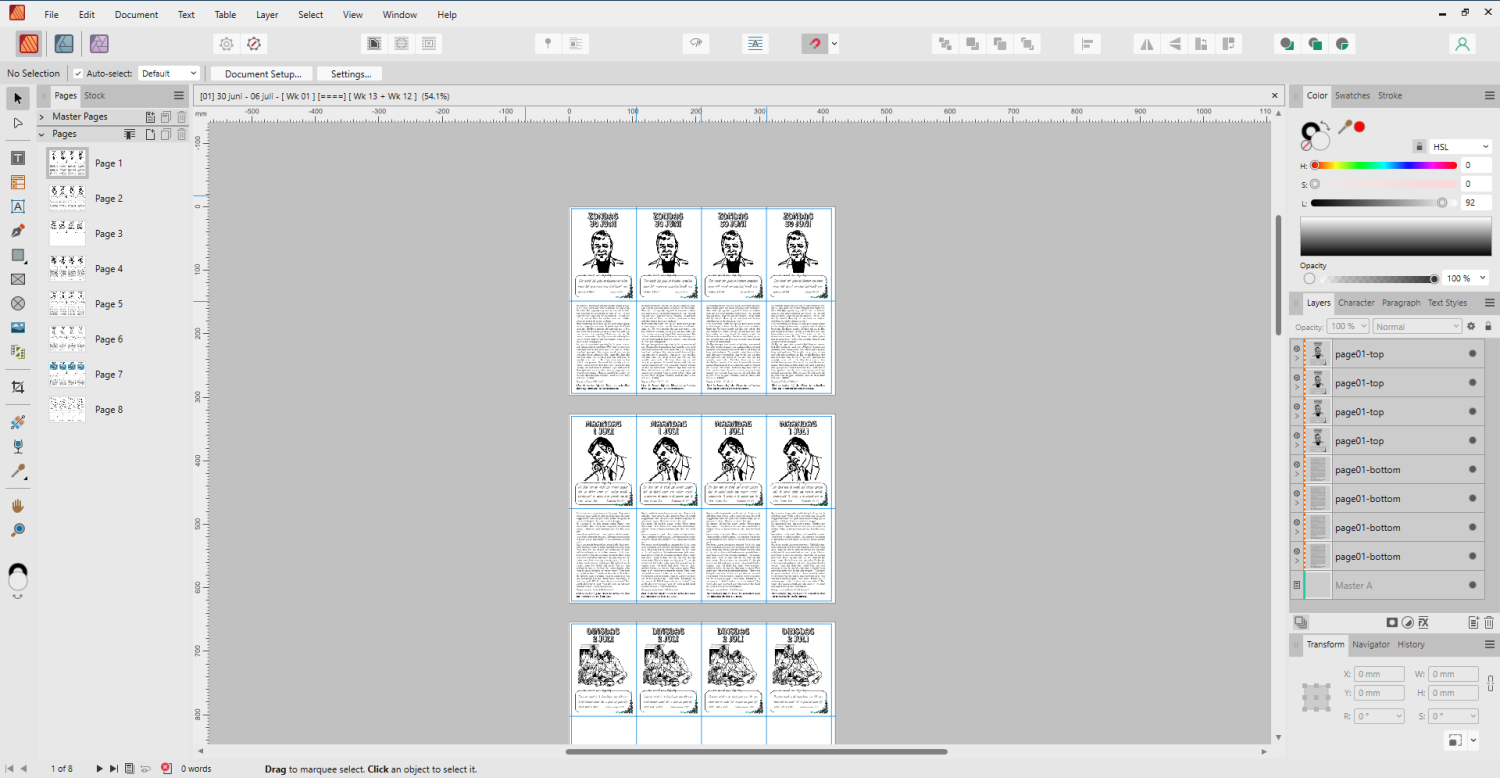Click the Document Setup button
1500x778 pixels.
(x=262, y=74)
